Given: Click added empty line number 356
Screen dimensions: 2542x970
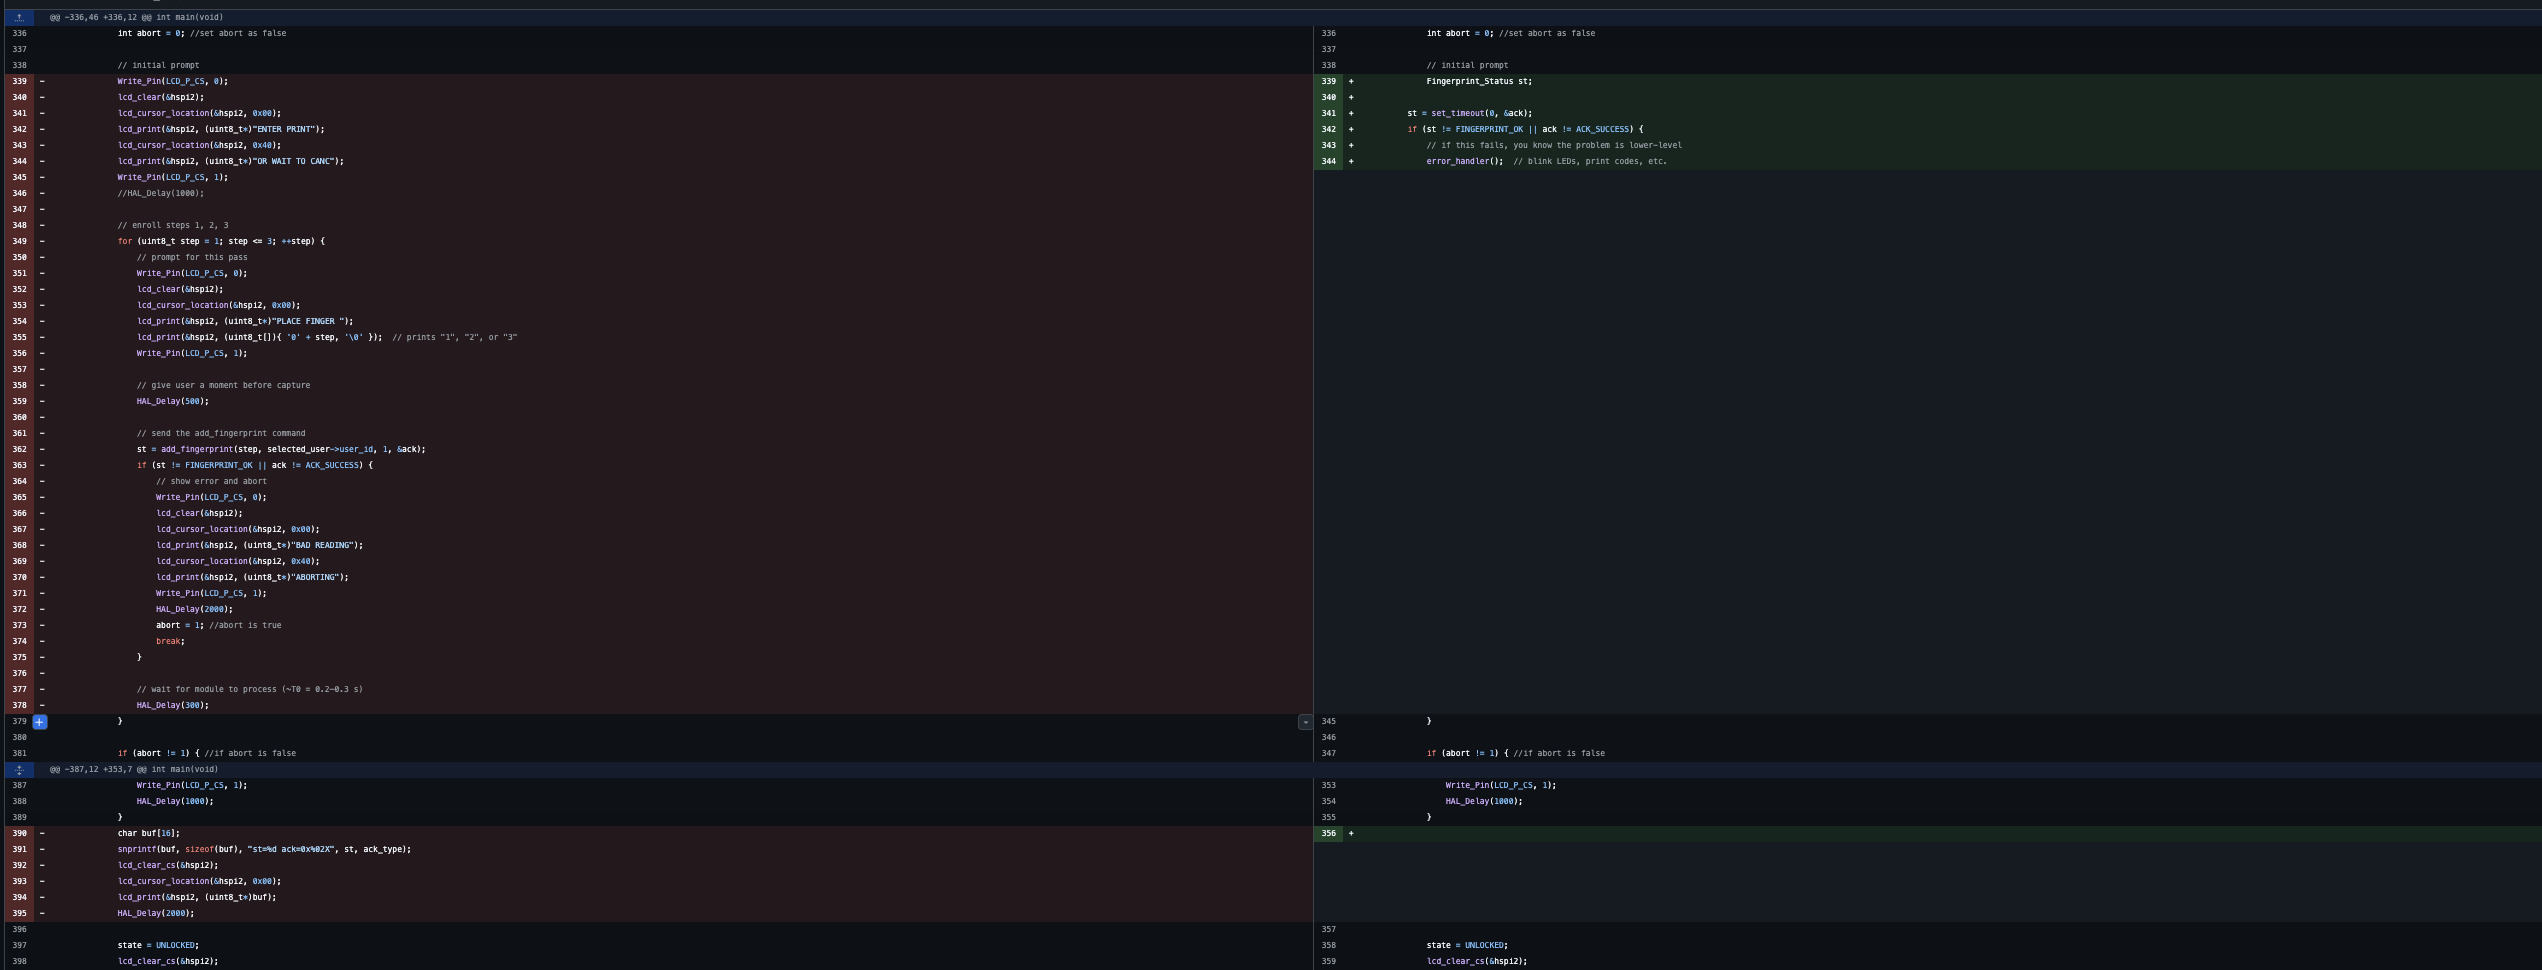Looking at the screenshot, I should 1328,833.
